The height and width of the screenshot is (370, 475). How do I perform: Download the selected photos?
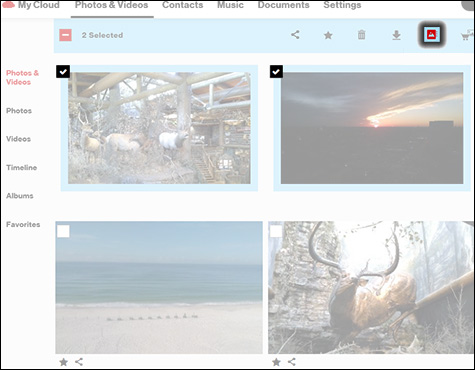click(396, 35)
